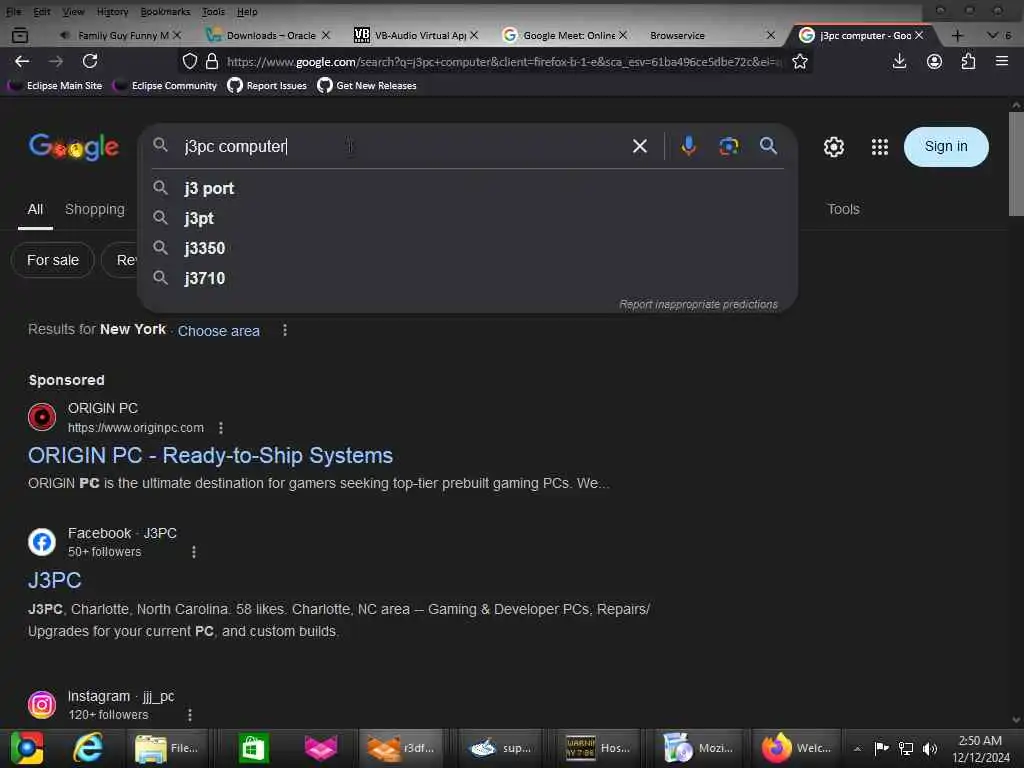Open Facebook result options dots
1024x768 pixels.
193,552
